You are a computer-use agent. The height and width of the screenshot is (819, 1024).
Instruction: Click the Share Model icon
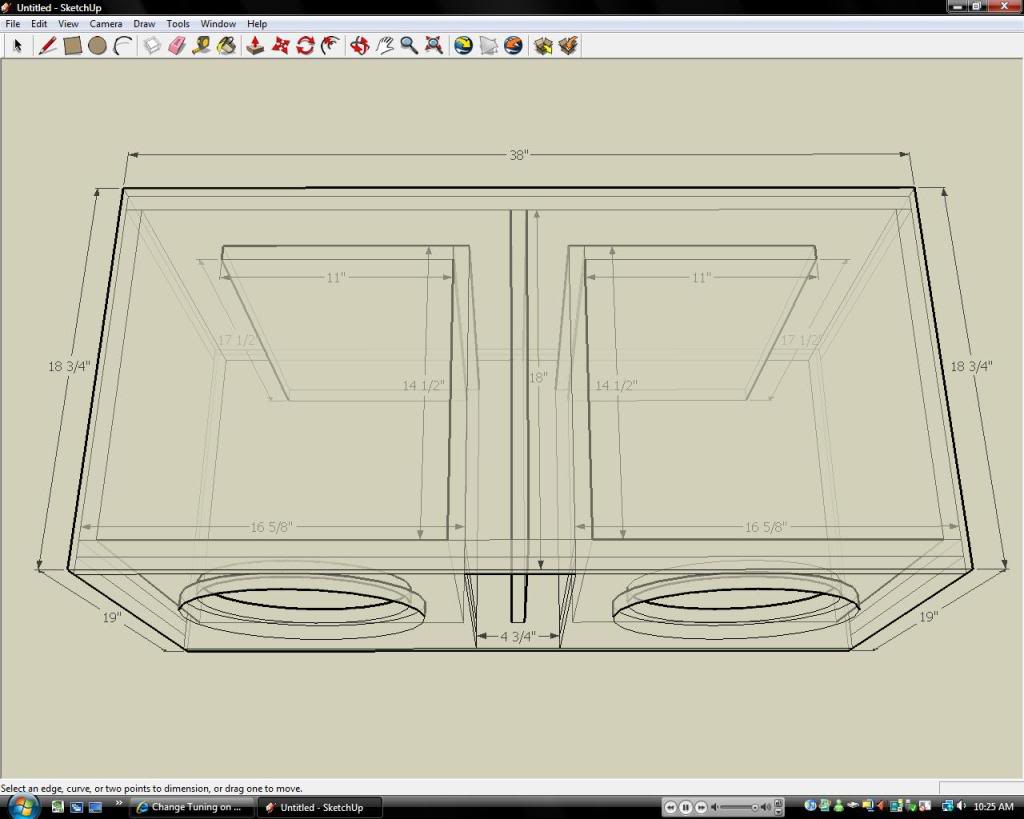[x=568, y=46]
